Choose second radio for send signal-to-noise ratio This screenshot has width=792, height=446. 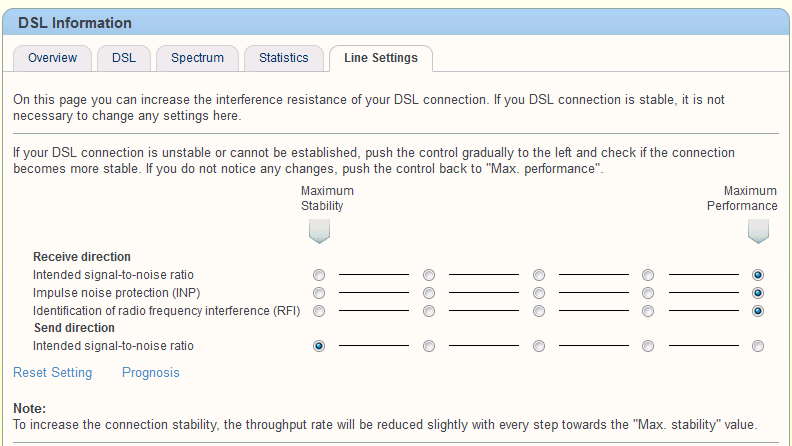pyautogui.click(x=429, y=347)
